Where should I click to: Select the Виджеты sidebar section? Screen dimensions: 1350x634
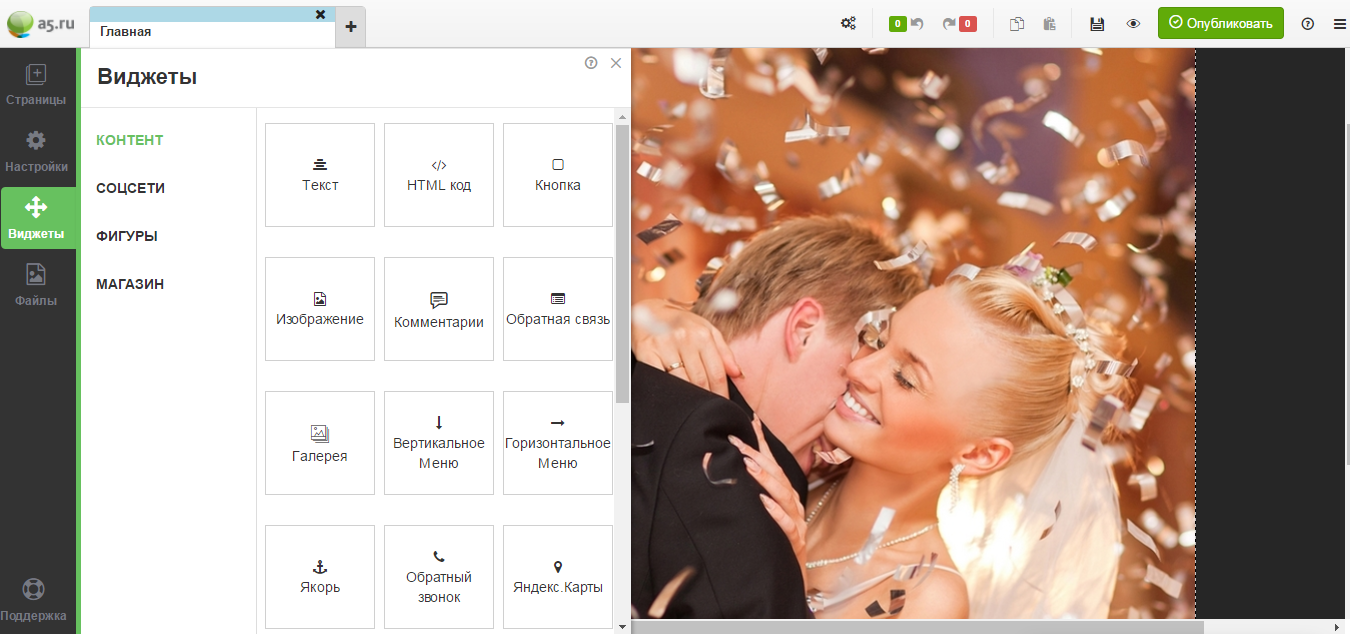pos(38,220)
